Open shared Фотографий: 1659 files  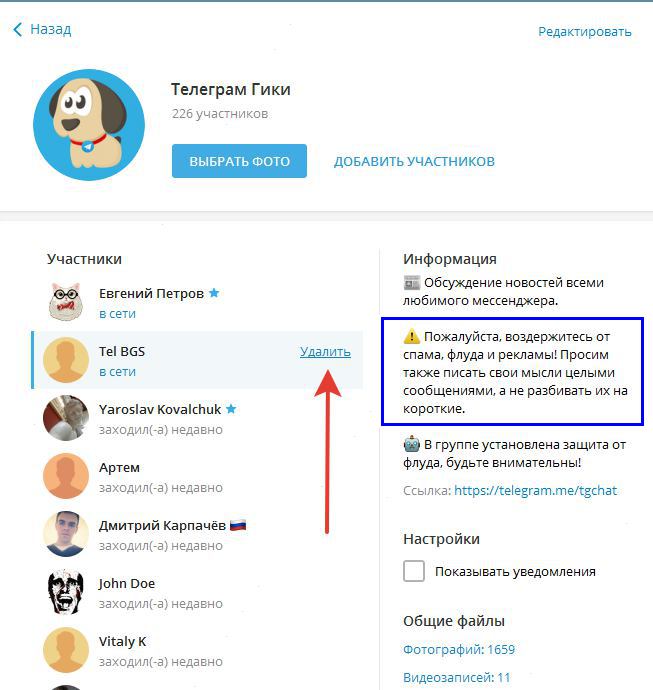[x=459, y=650]
